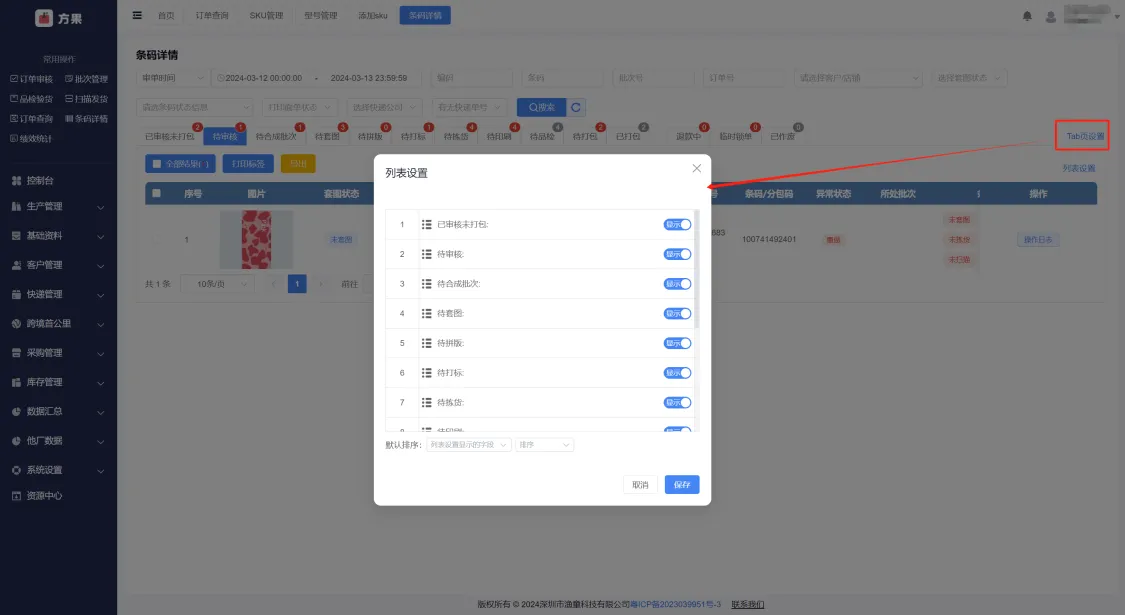Expand 生产管理 menu in sidebar
The width and height of the screenshot is (1125, 615).
coord(58,207)
